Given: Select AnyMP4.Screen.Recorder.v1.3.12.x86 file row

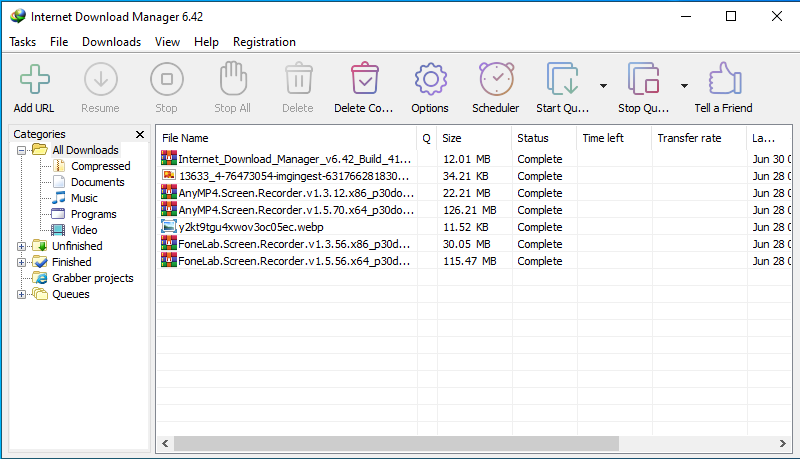Looking at the screenshot, I should coord(474,193).
